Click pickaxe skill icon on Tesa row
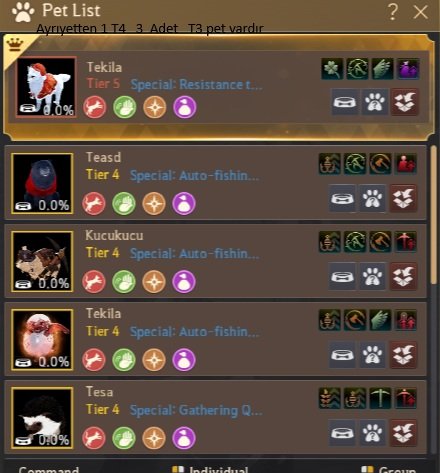The width and height of the screenshot is (440, 473). coord(380,398)
